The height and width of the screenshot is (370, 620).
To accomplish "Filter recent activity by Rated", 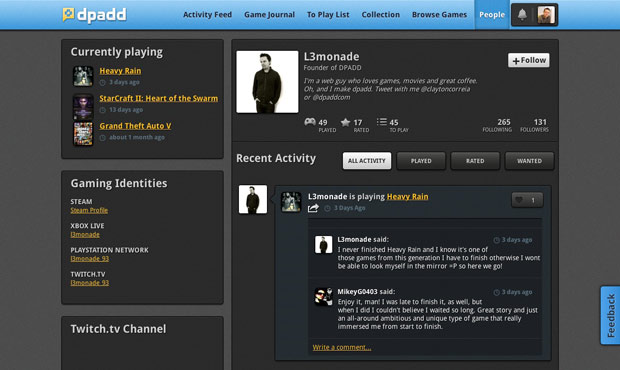I will 475,161.
